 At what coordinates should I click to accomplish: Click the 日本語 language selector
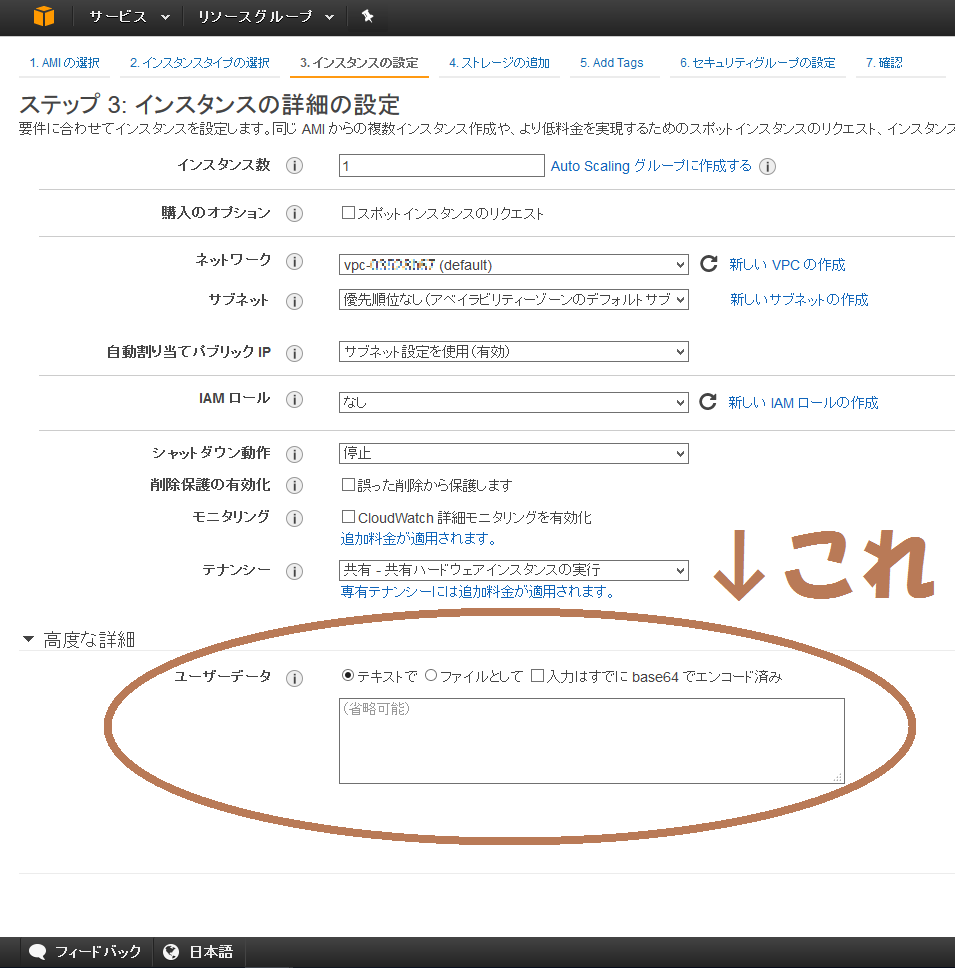198,952
